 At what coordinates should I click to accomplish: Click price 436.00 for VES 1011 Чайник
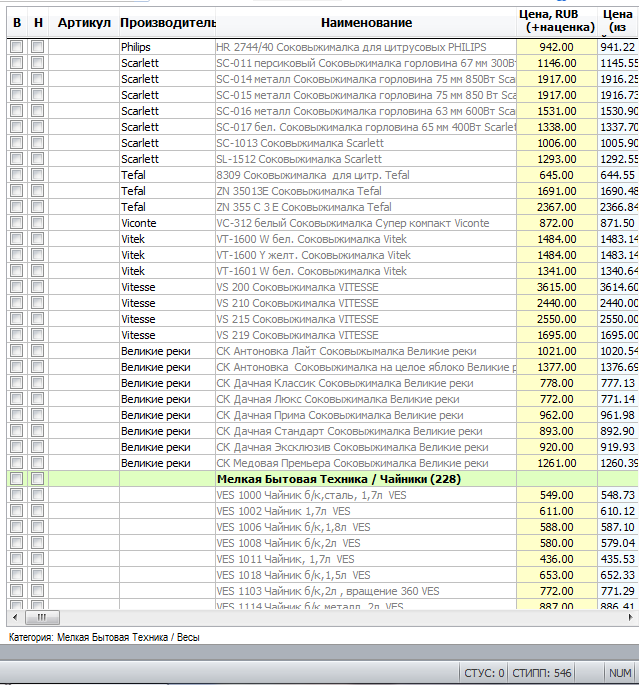pos(556,559)
